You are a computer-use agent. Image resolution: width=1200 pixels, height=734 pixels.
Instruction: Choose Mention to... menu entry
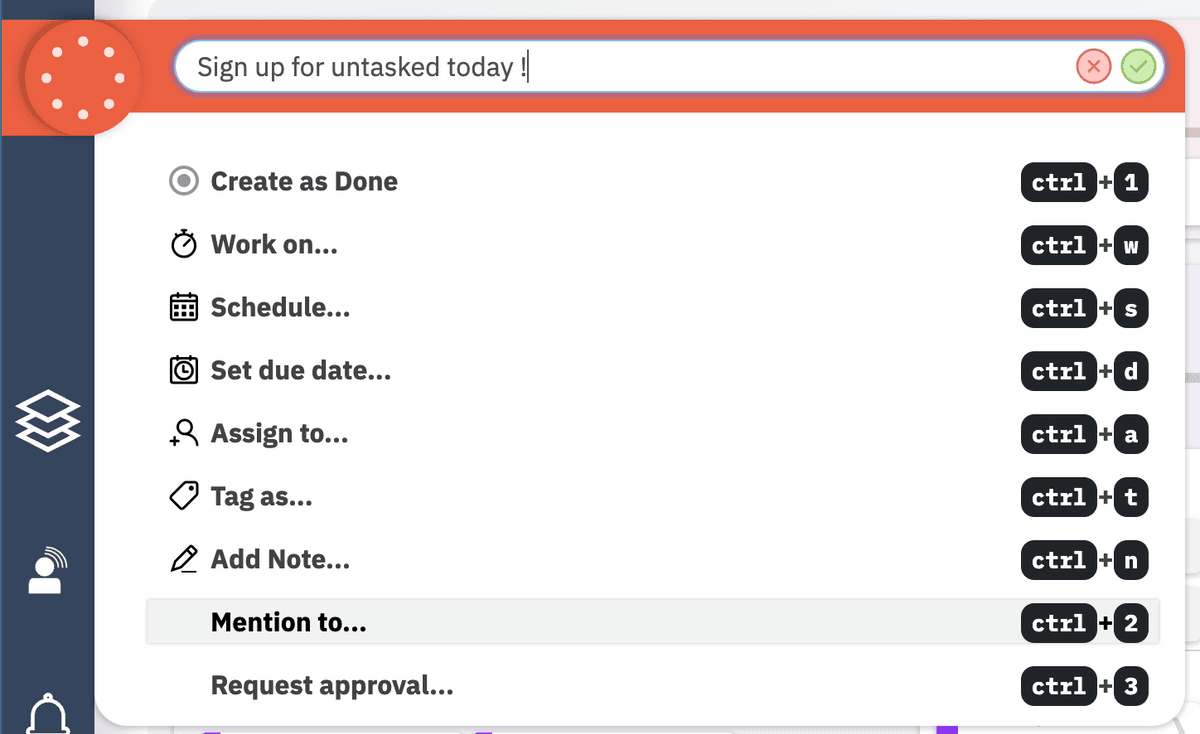[289, 623]
